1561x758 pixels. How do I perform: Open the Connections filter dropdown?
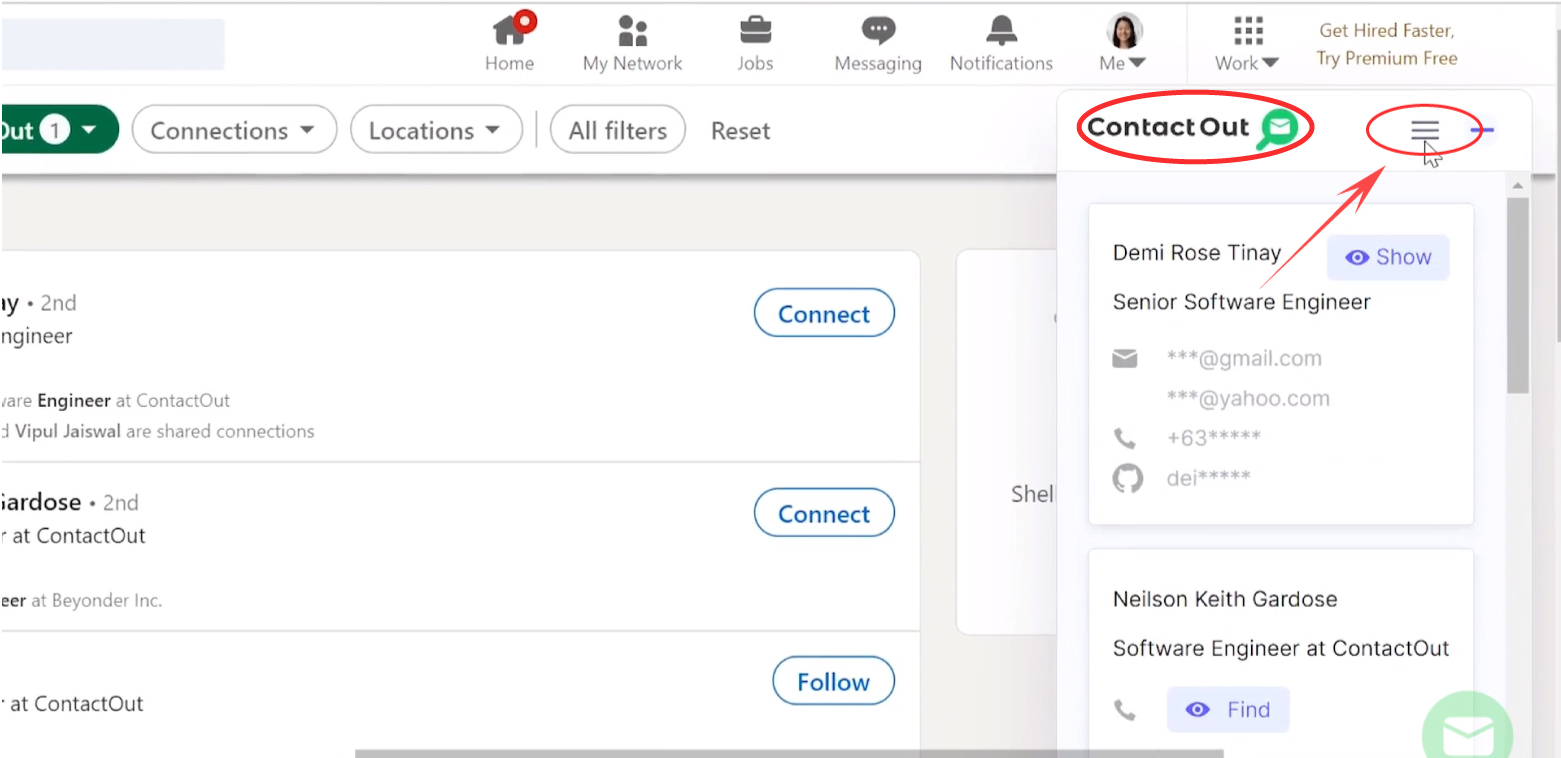coord(234,130)
